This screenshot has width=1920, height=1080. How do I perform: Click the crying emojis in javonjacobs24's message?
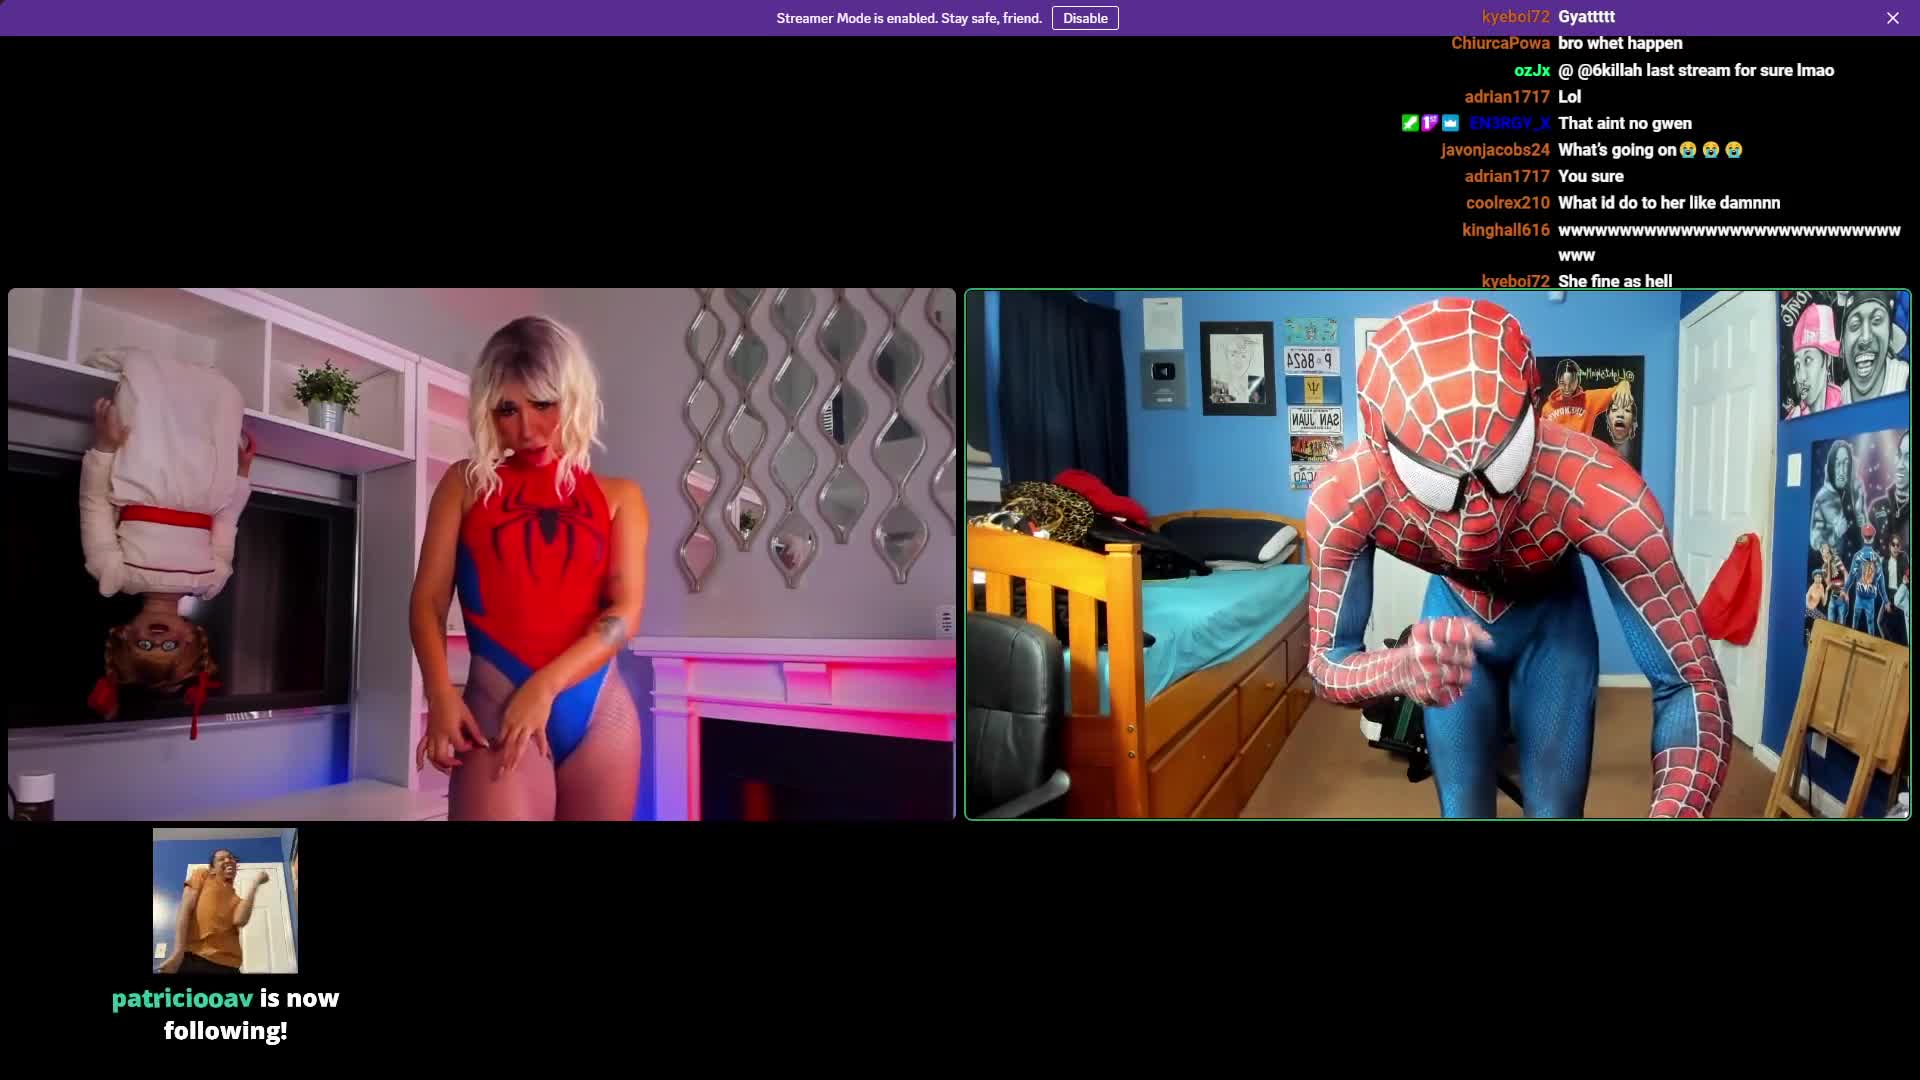point(1711,150)
